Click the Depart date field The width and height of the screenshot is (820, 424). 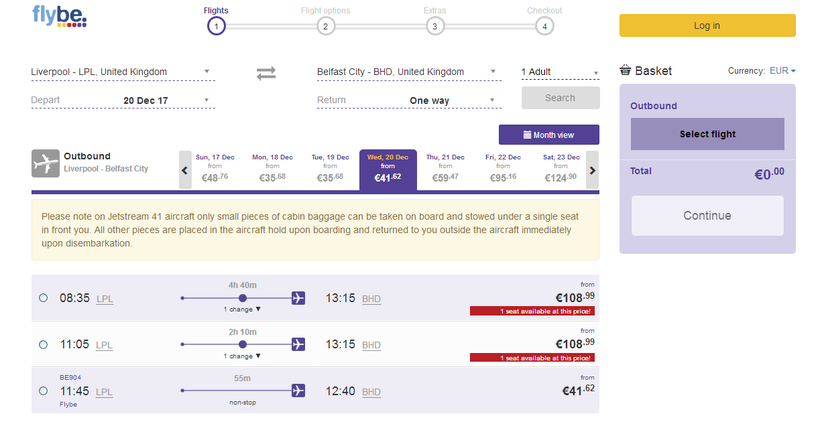(x=122, y=101)
